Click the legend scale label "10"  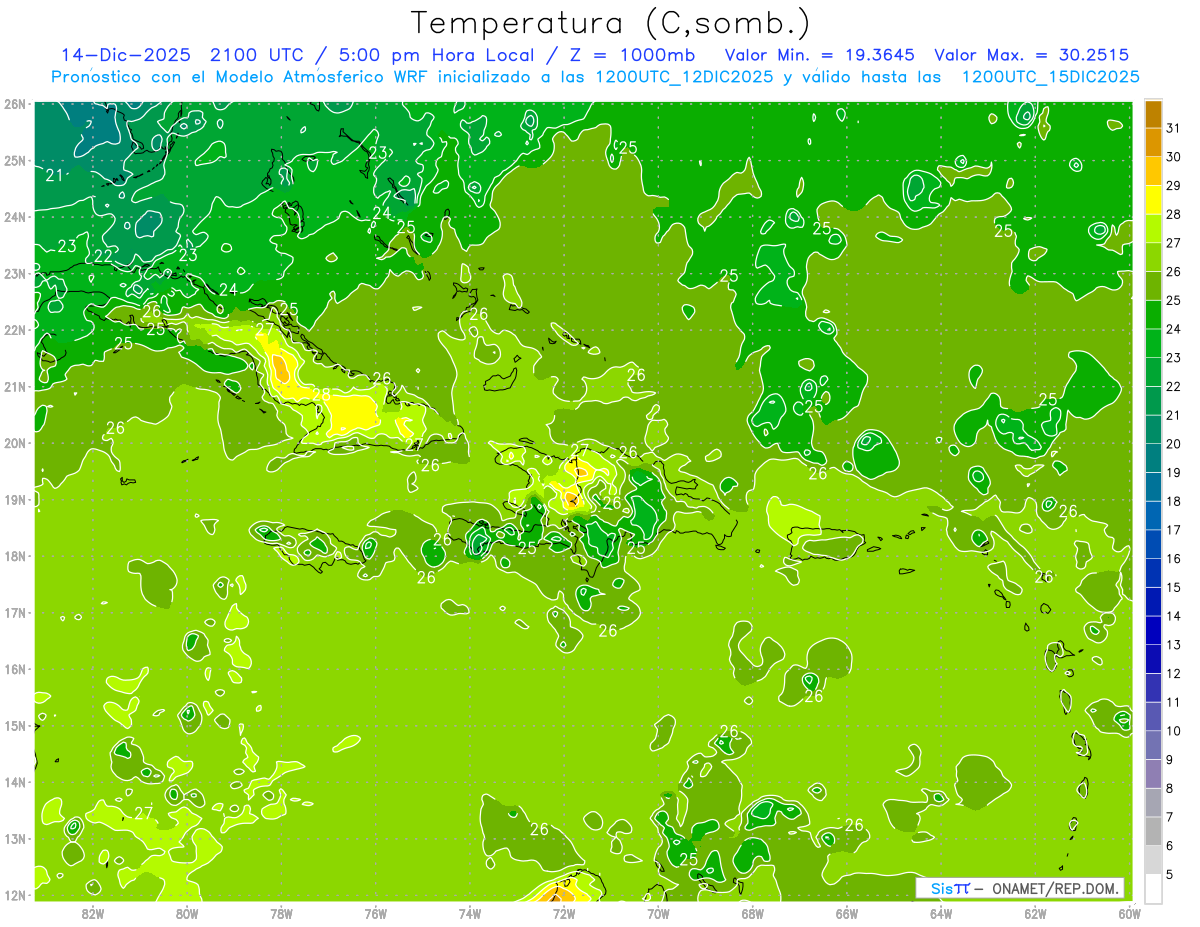pyautogui.click(x=1173, y=732)
